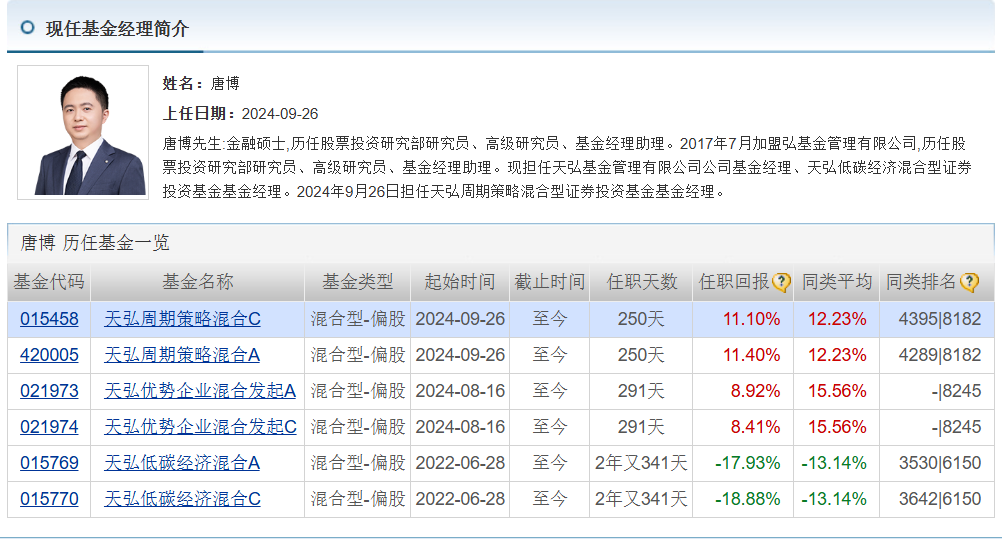Click tenure 250天 in the 420005 row
This screenshot has height=539, width=1002.
pyautogui.click(x=641, y=355)
